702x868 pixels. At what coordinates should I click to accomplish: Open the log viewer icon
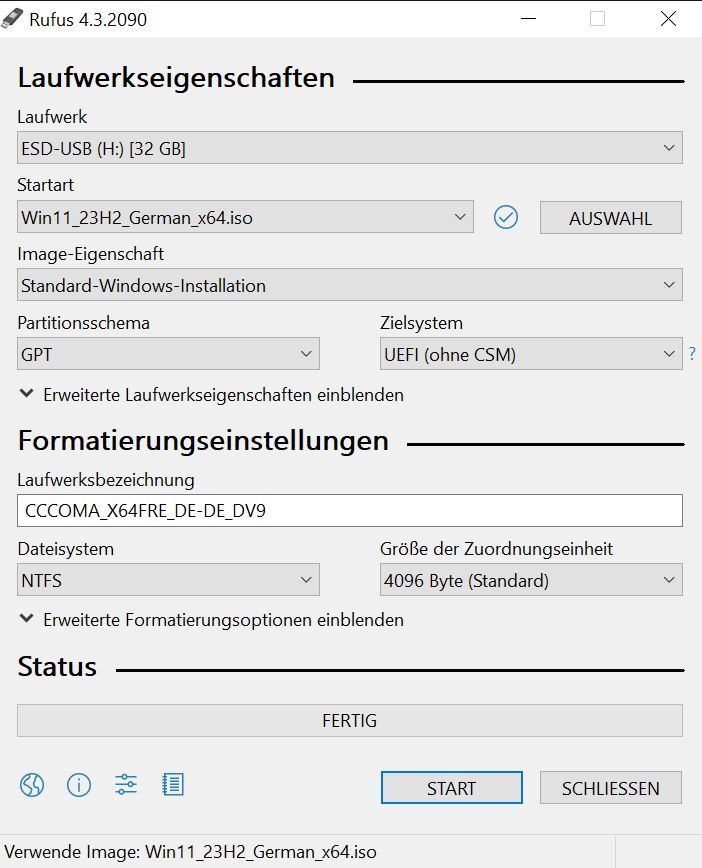(173, 784)
